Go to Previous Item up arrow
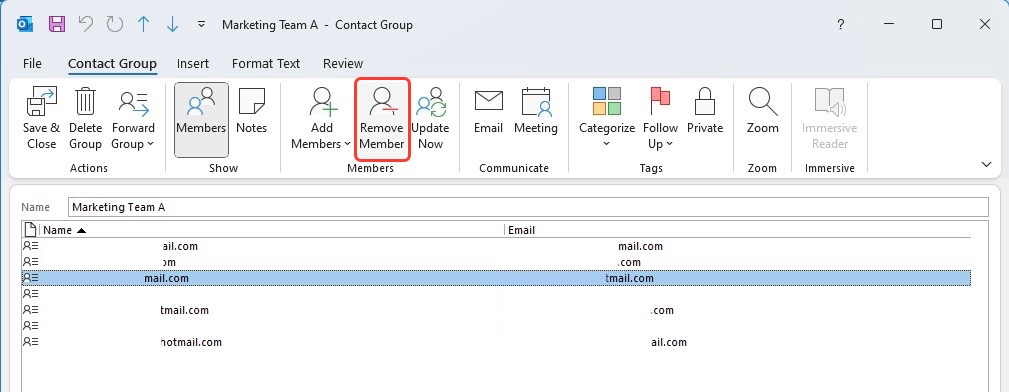This screenshot has height=392, width=1009. [143, 24]
